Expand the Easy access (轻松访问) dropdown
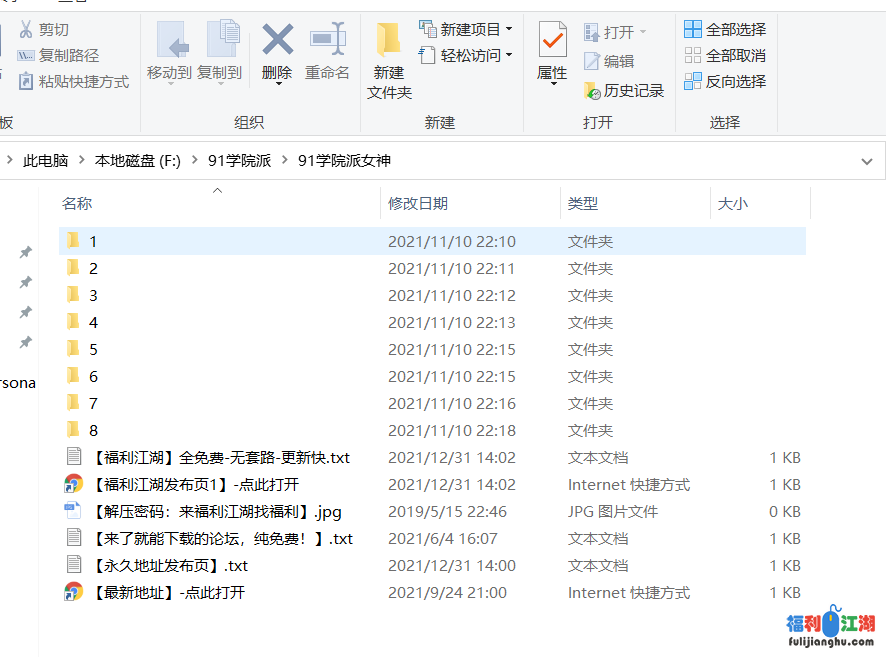This screenshot has width=886, height=657. point(509,56)
